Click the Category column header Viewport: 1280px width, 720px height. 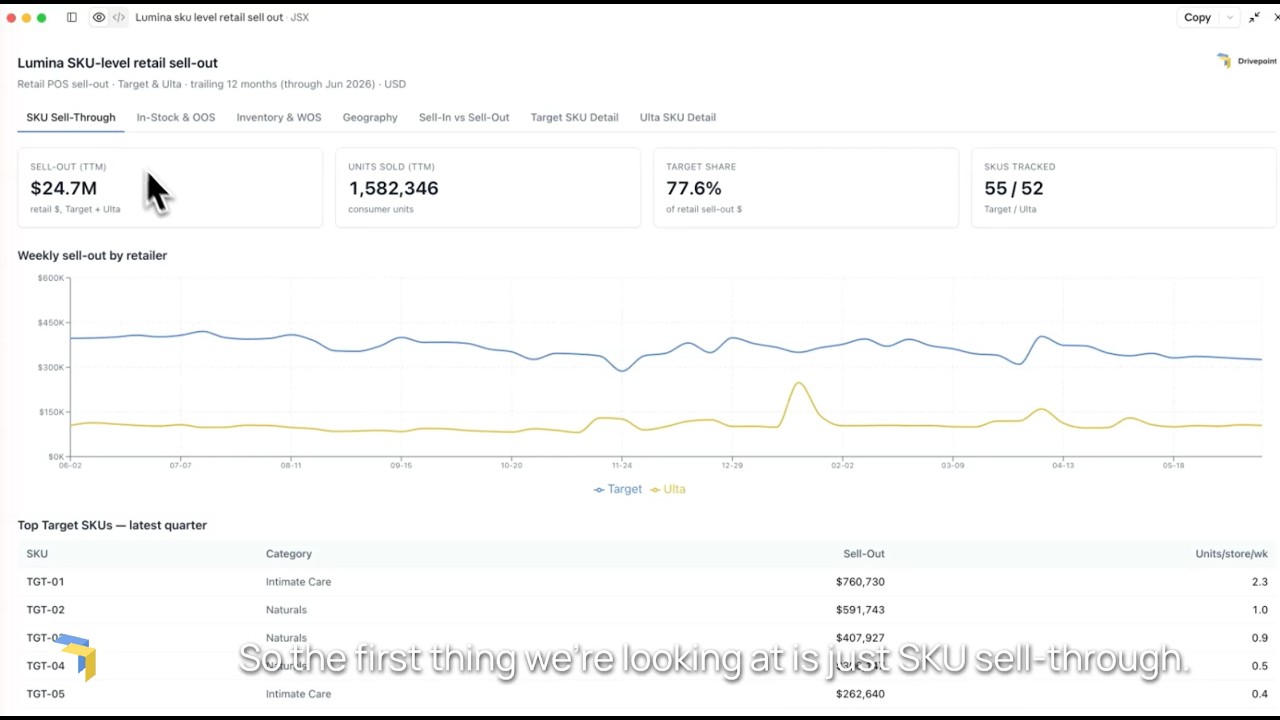[289, 553]
